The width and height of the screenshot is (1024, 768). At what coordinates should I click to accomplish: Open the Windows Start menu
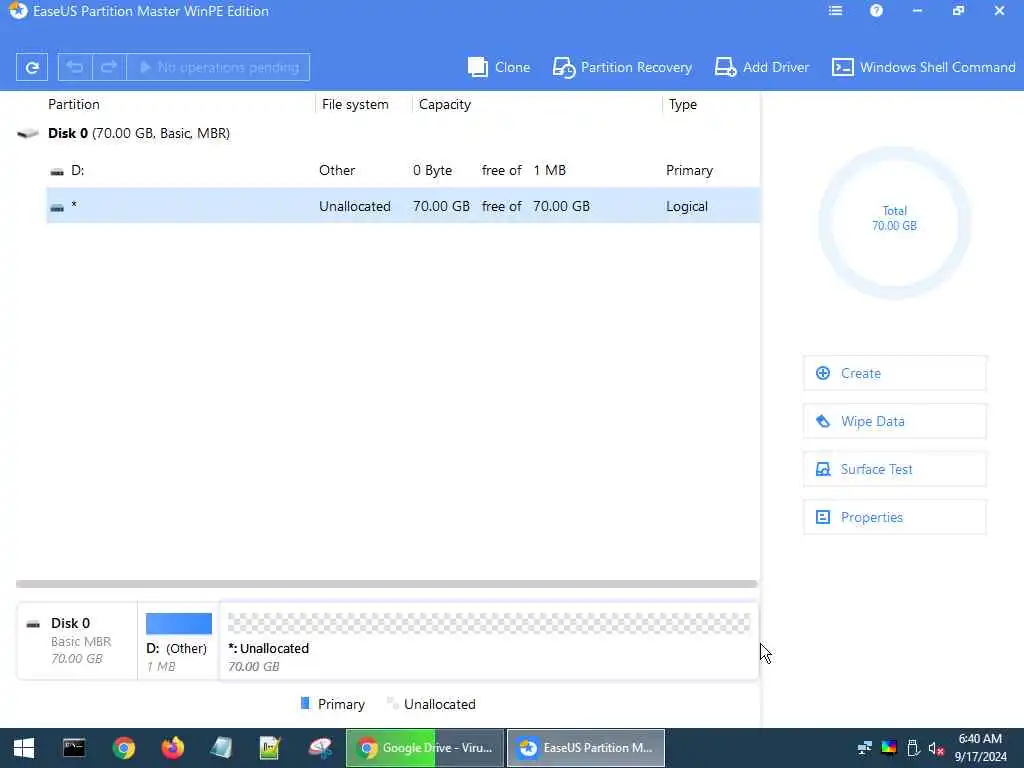pos(24,748)
